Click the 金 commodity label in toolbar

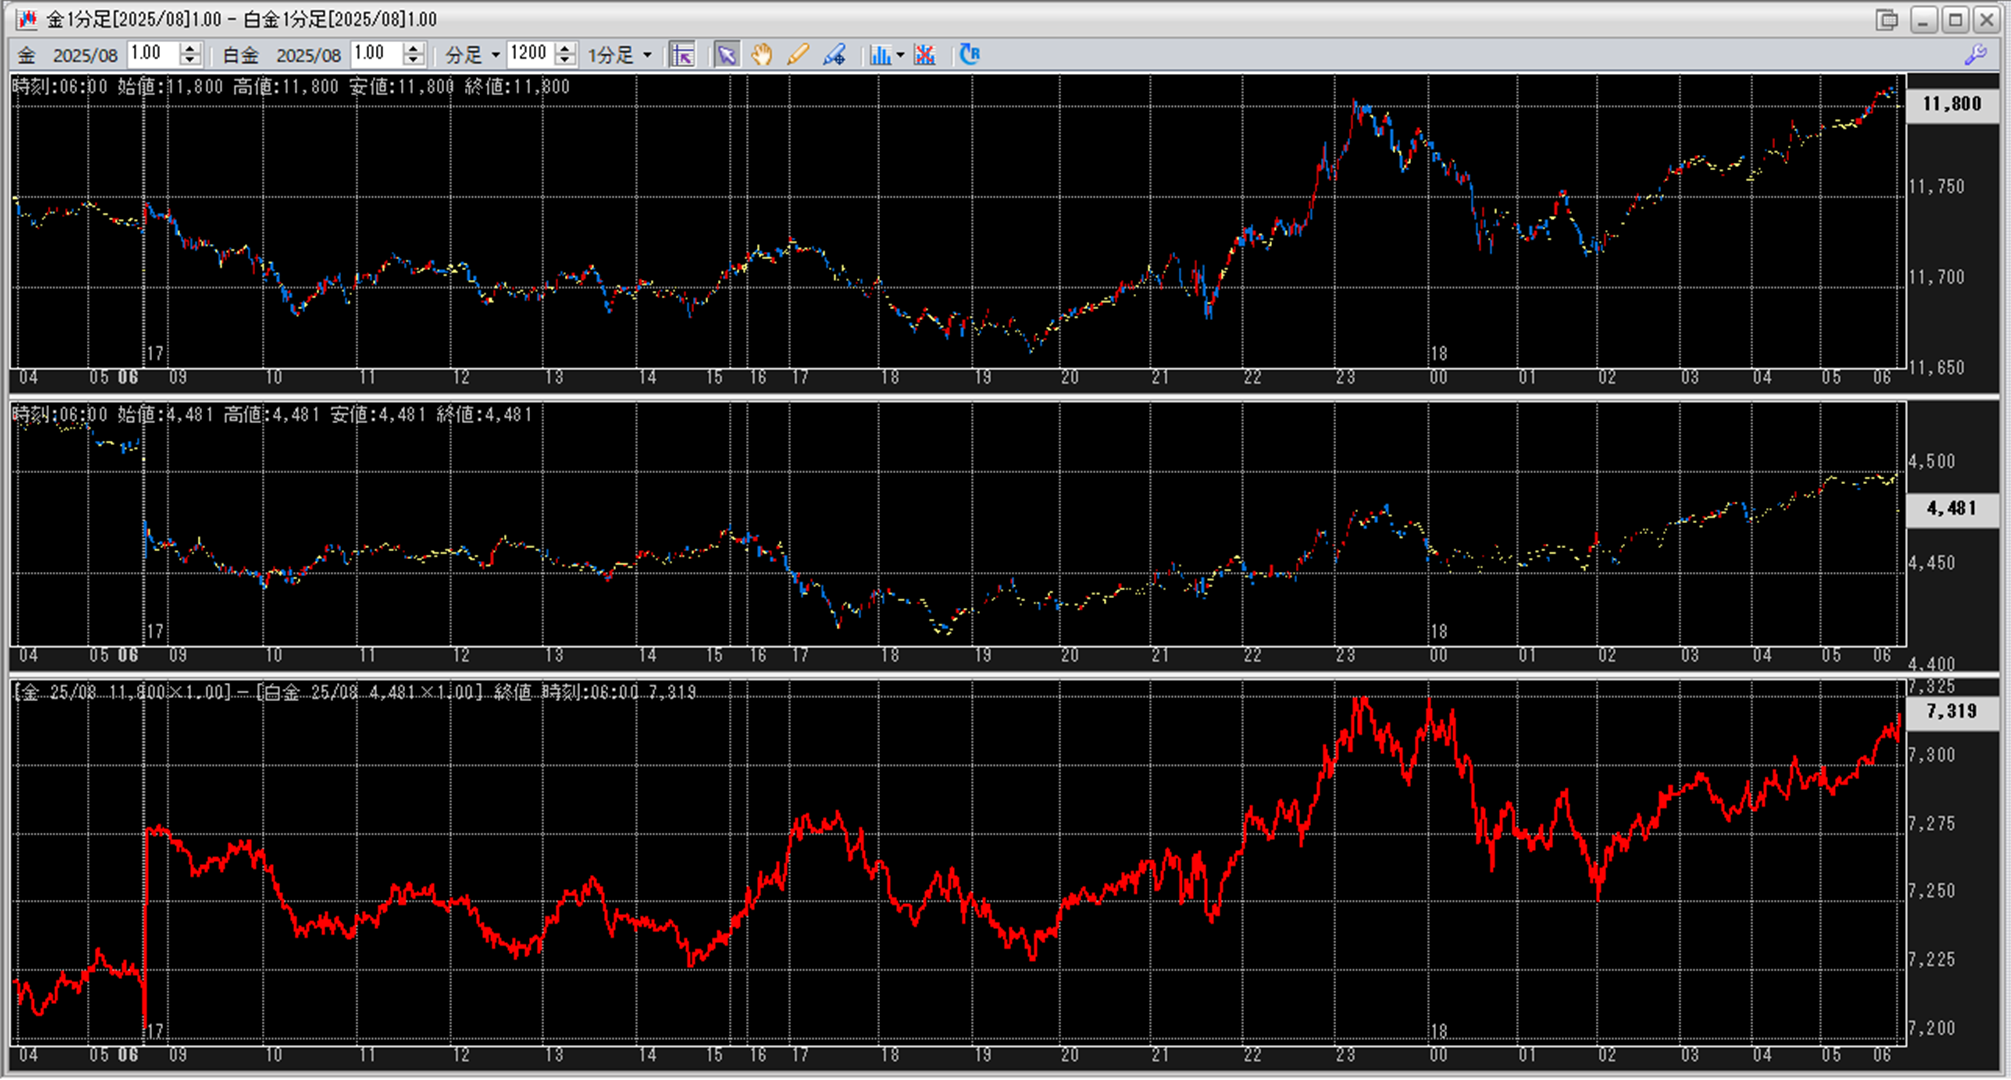[26, 55]
